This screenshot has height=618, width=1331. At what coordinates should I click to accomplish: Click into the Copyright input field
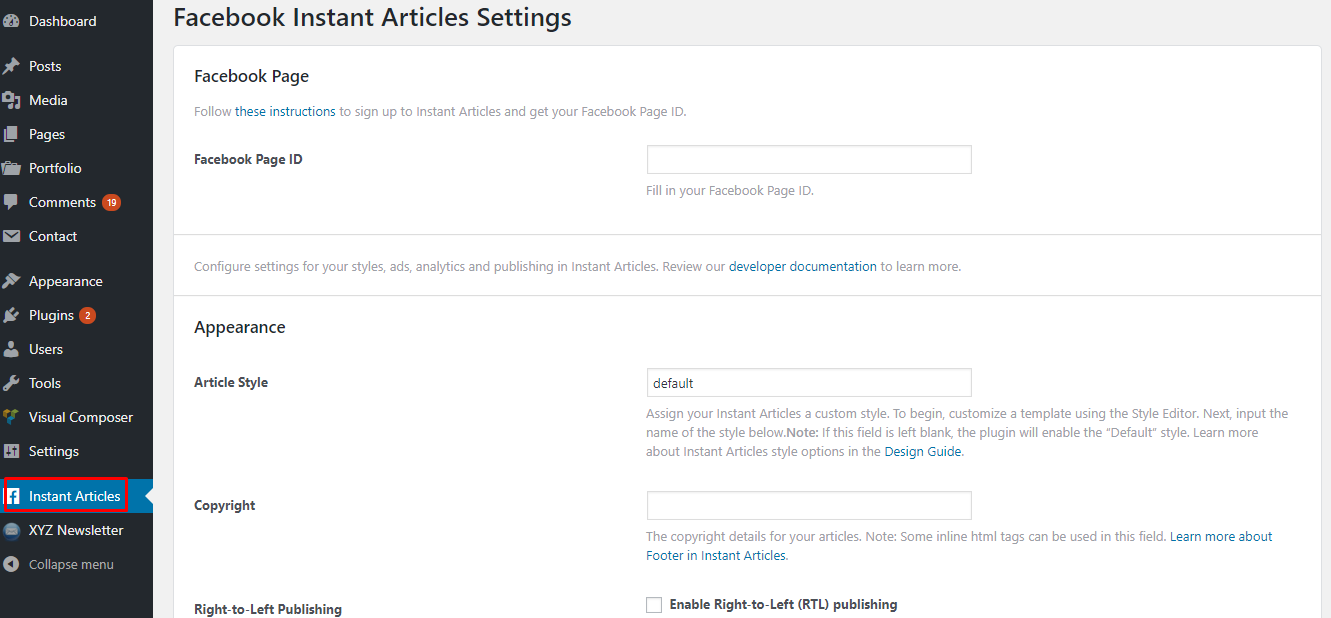point(809,505)
